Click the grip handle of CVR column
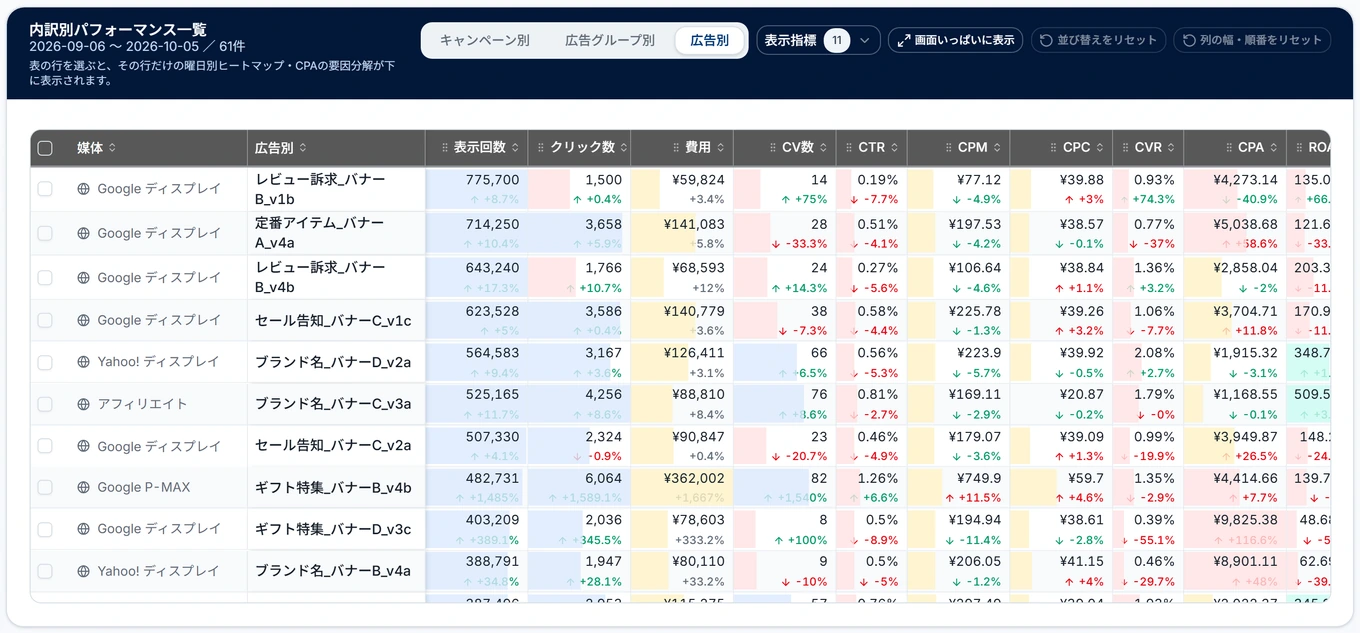 pyautogui.click(x=1125, y=148)
